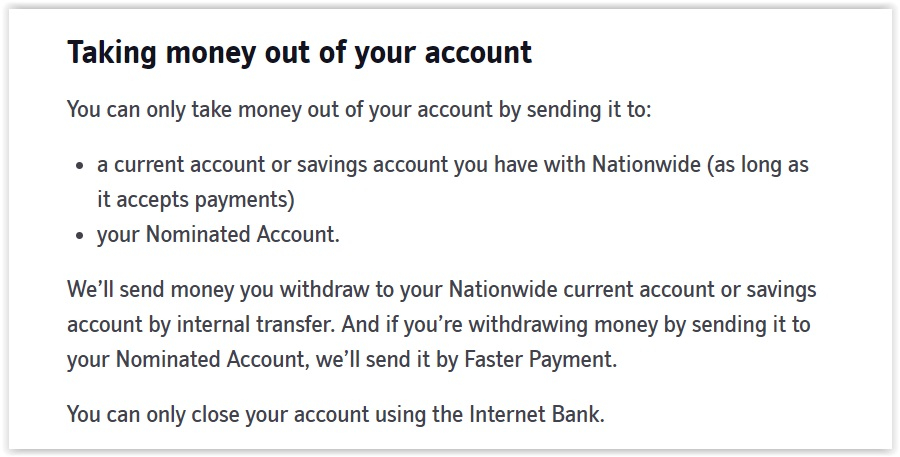The image size is (900, 457).
Task: Click the word "account" in the heading
Action: (x=478, y=53)
